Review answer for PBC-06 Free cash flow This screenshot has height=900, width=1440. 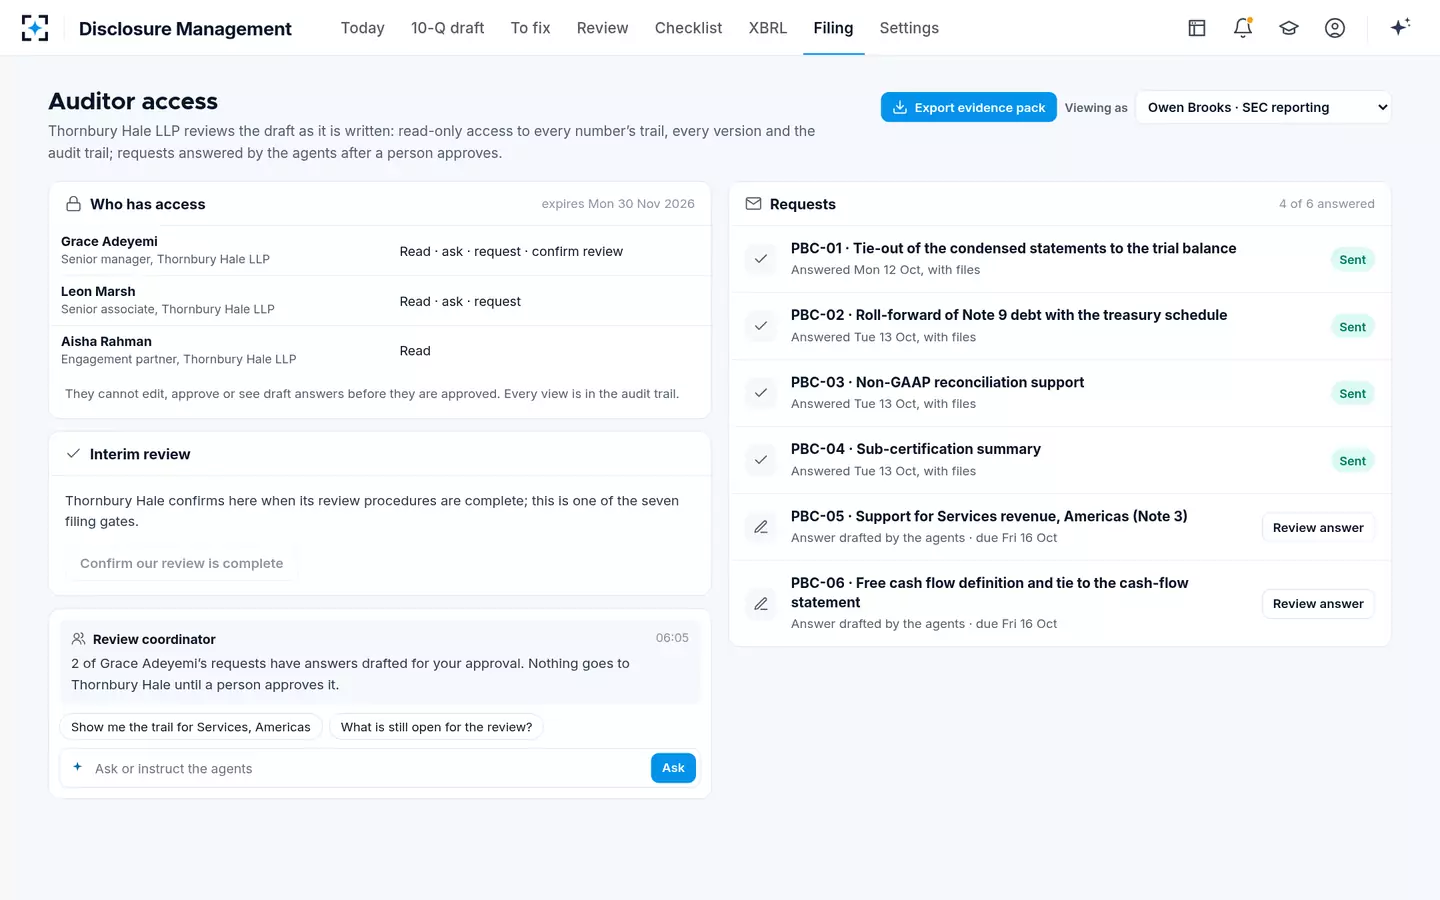click(x=1318, y=603)
